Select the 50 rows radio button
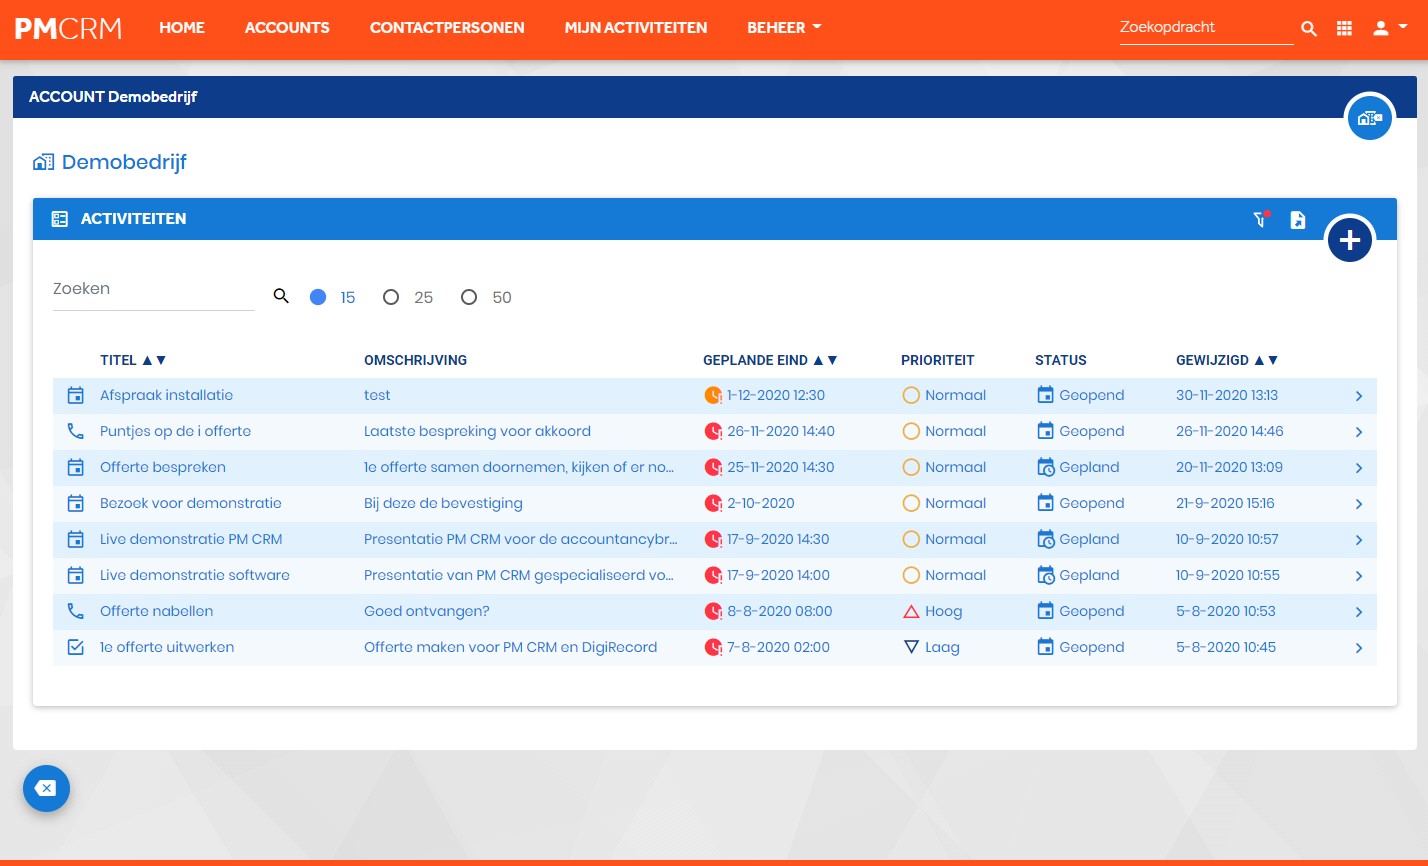 [469, 297]
